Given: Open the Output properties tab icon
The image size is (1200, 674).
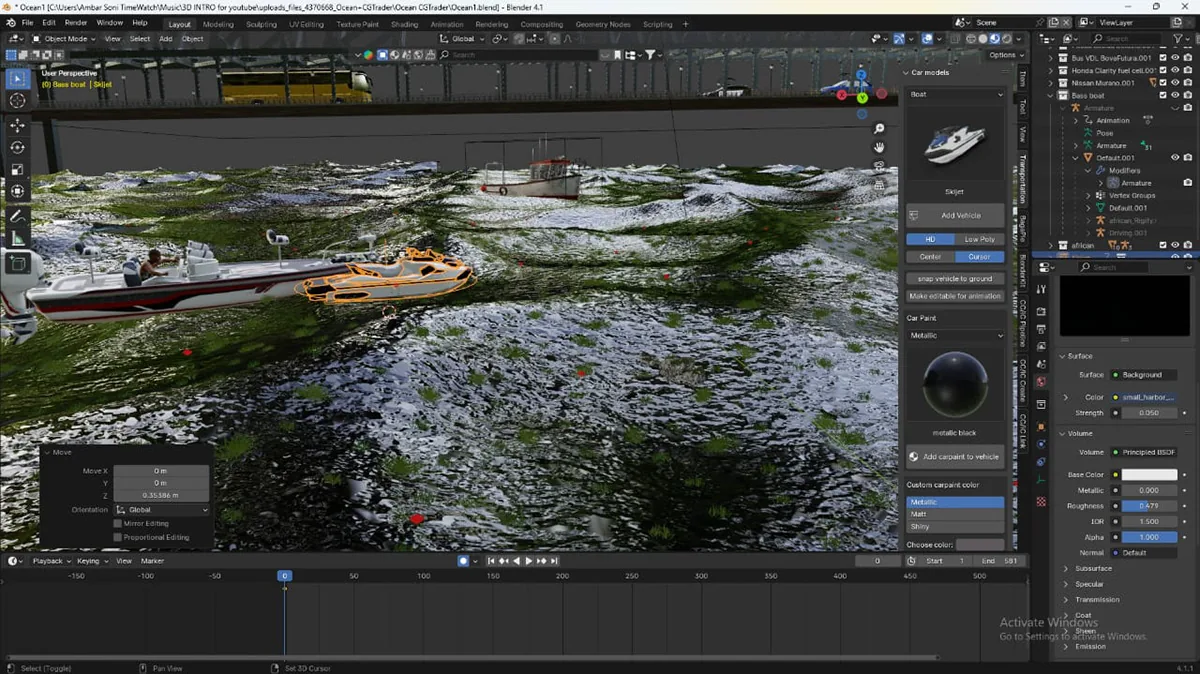Looking at the screenshot, I should pos(1041,330).
